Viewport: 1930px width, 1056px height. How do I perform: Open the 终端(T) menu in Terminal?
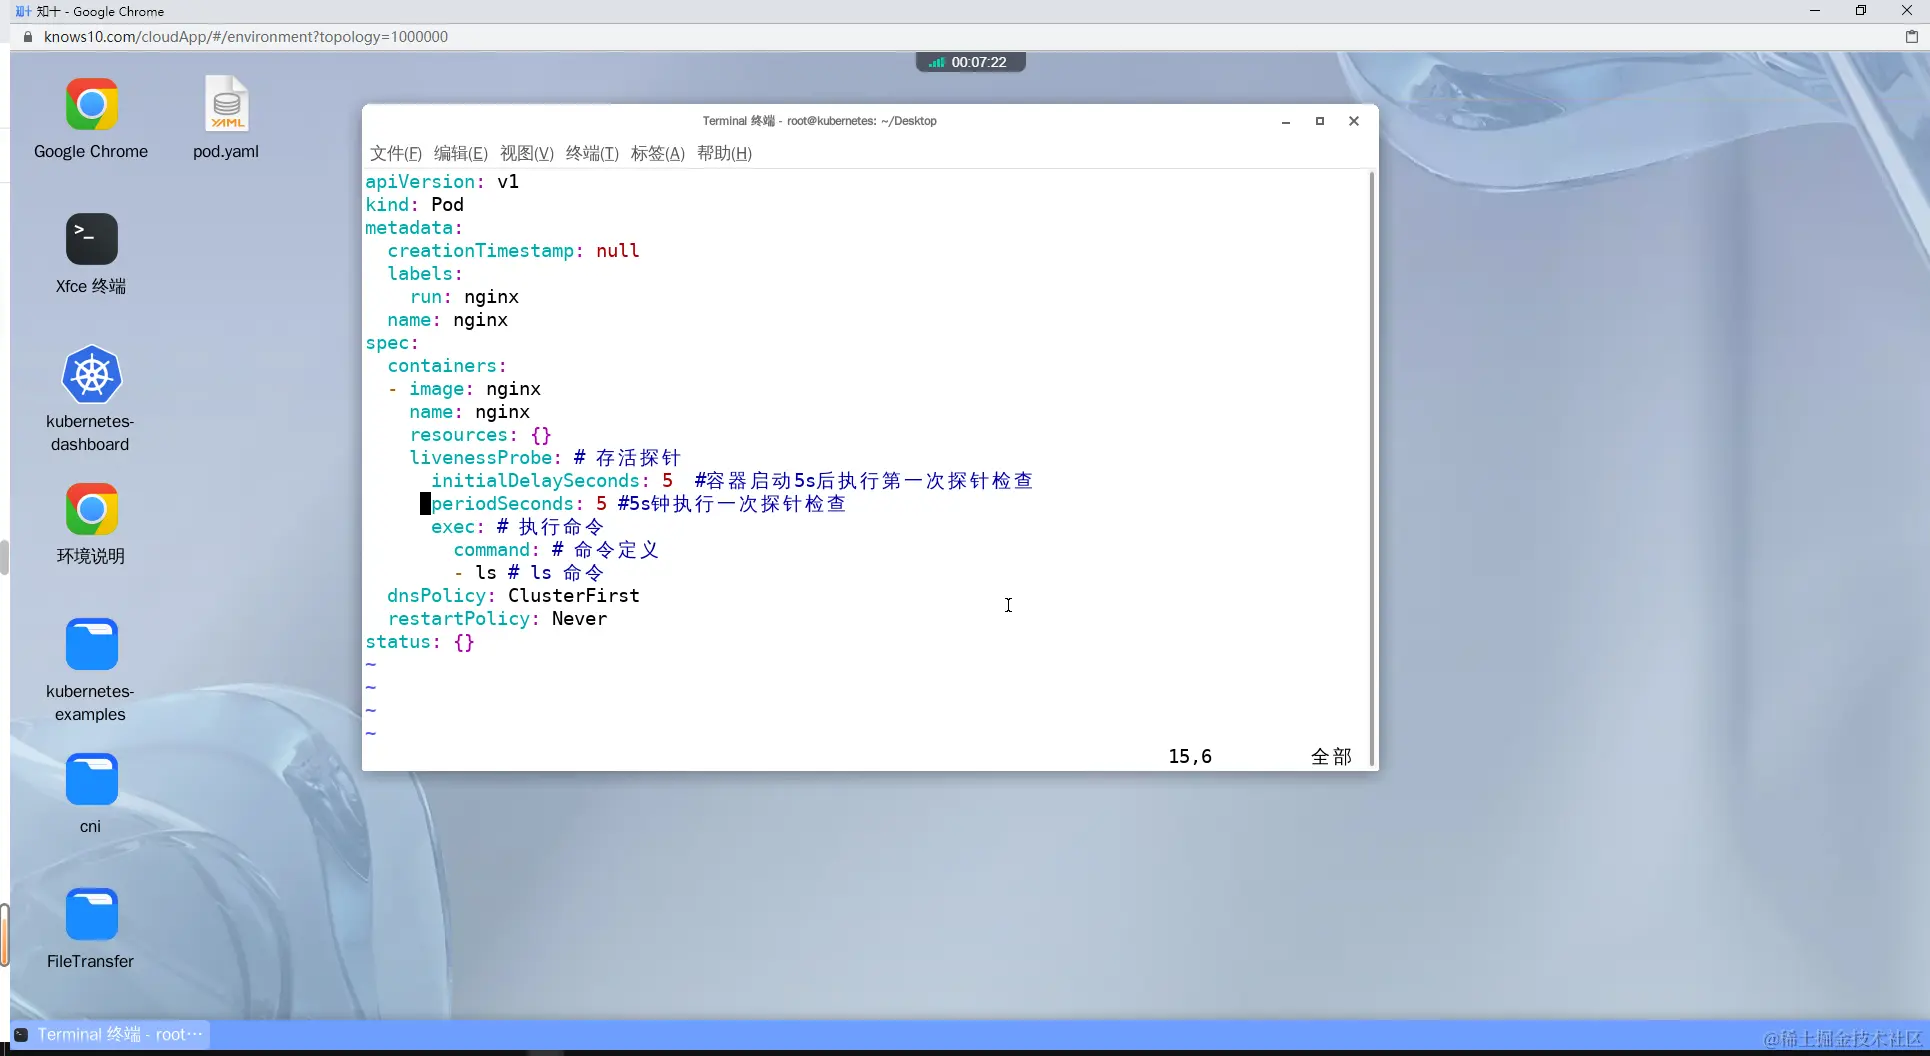pos(592,153)
